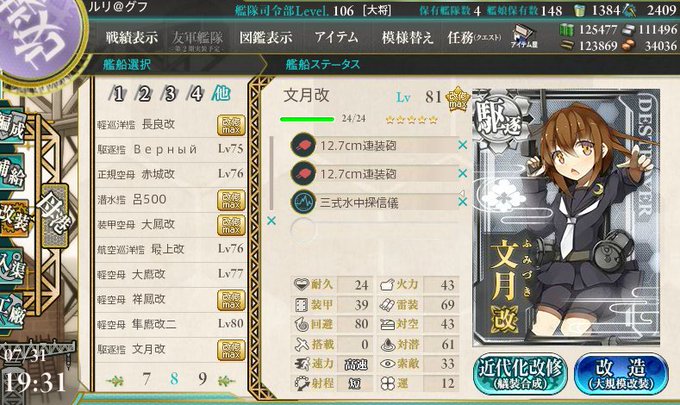Click the 文月改 ship card image
The image size is (680, 405).
tap(566, 217)
